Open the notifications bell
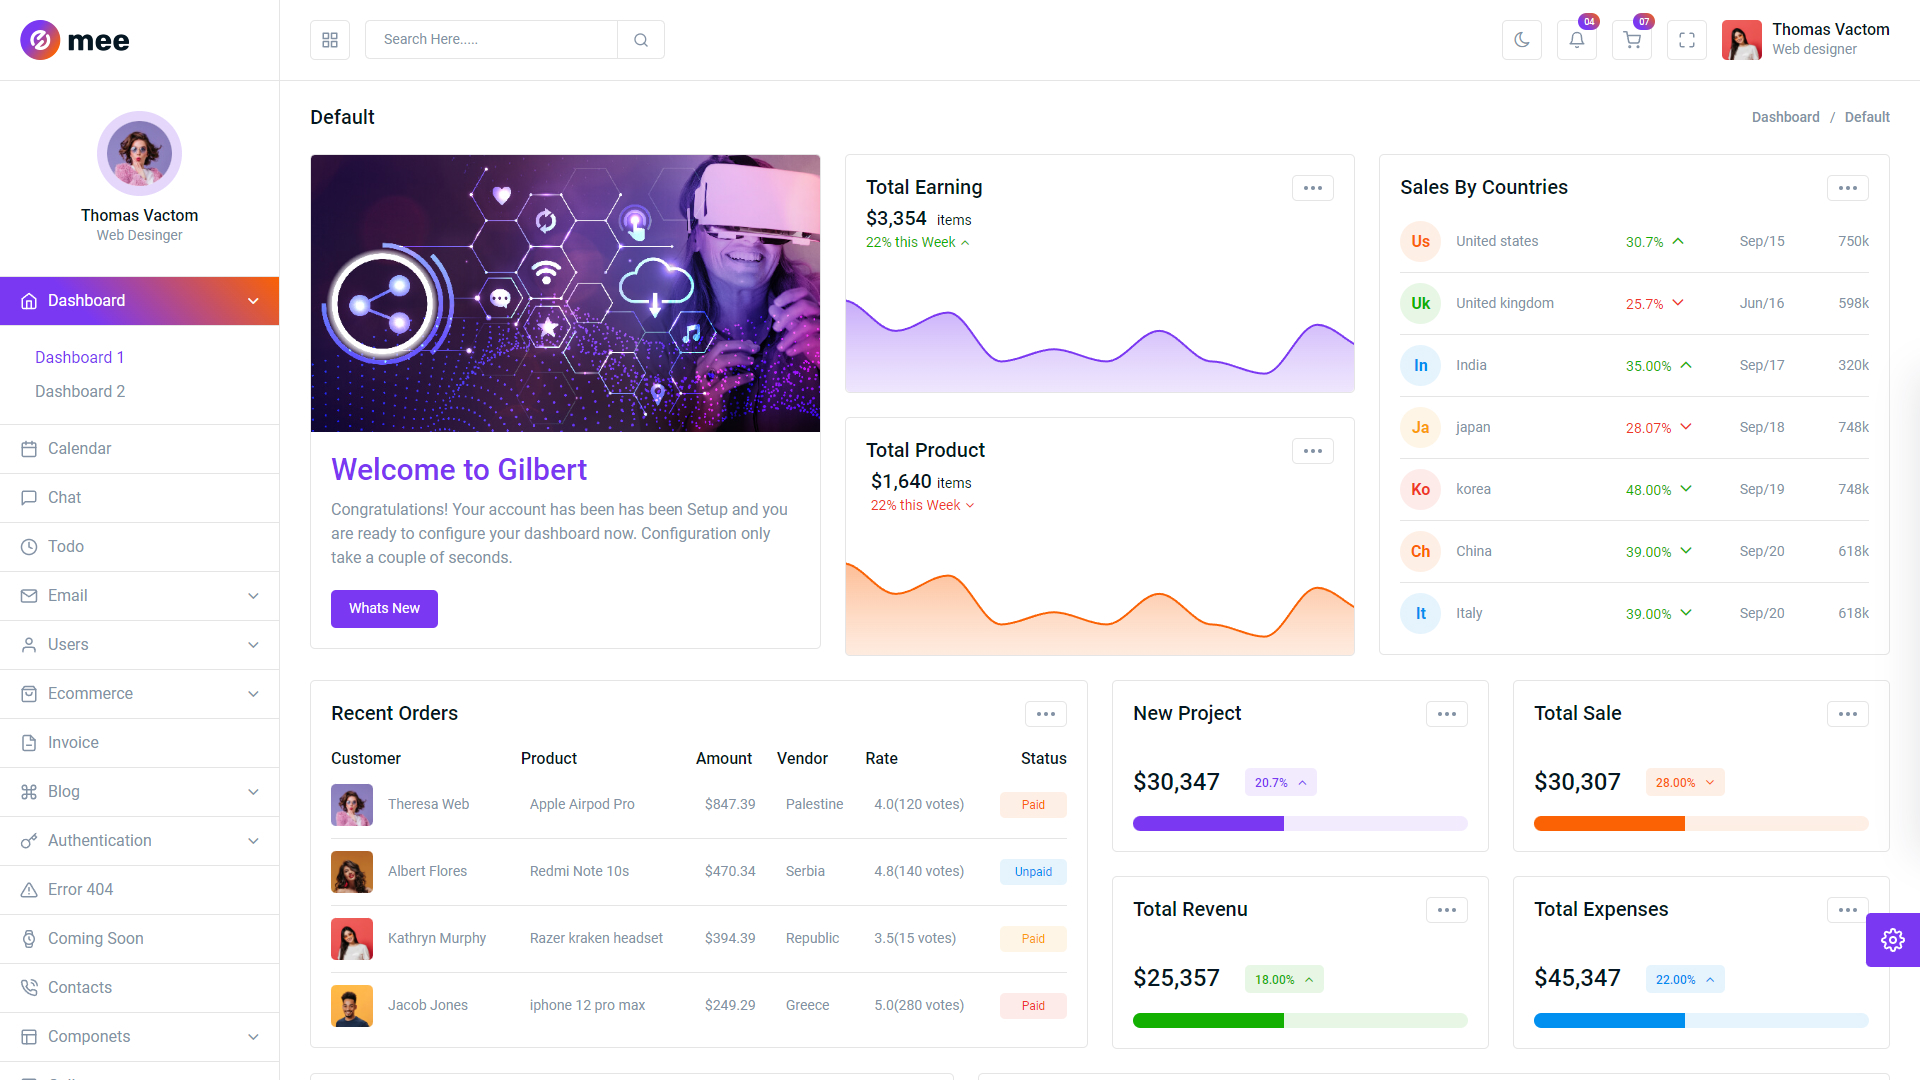 point(1576,40)
